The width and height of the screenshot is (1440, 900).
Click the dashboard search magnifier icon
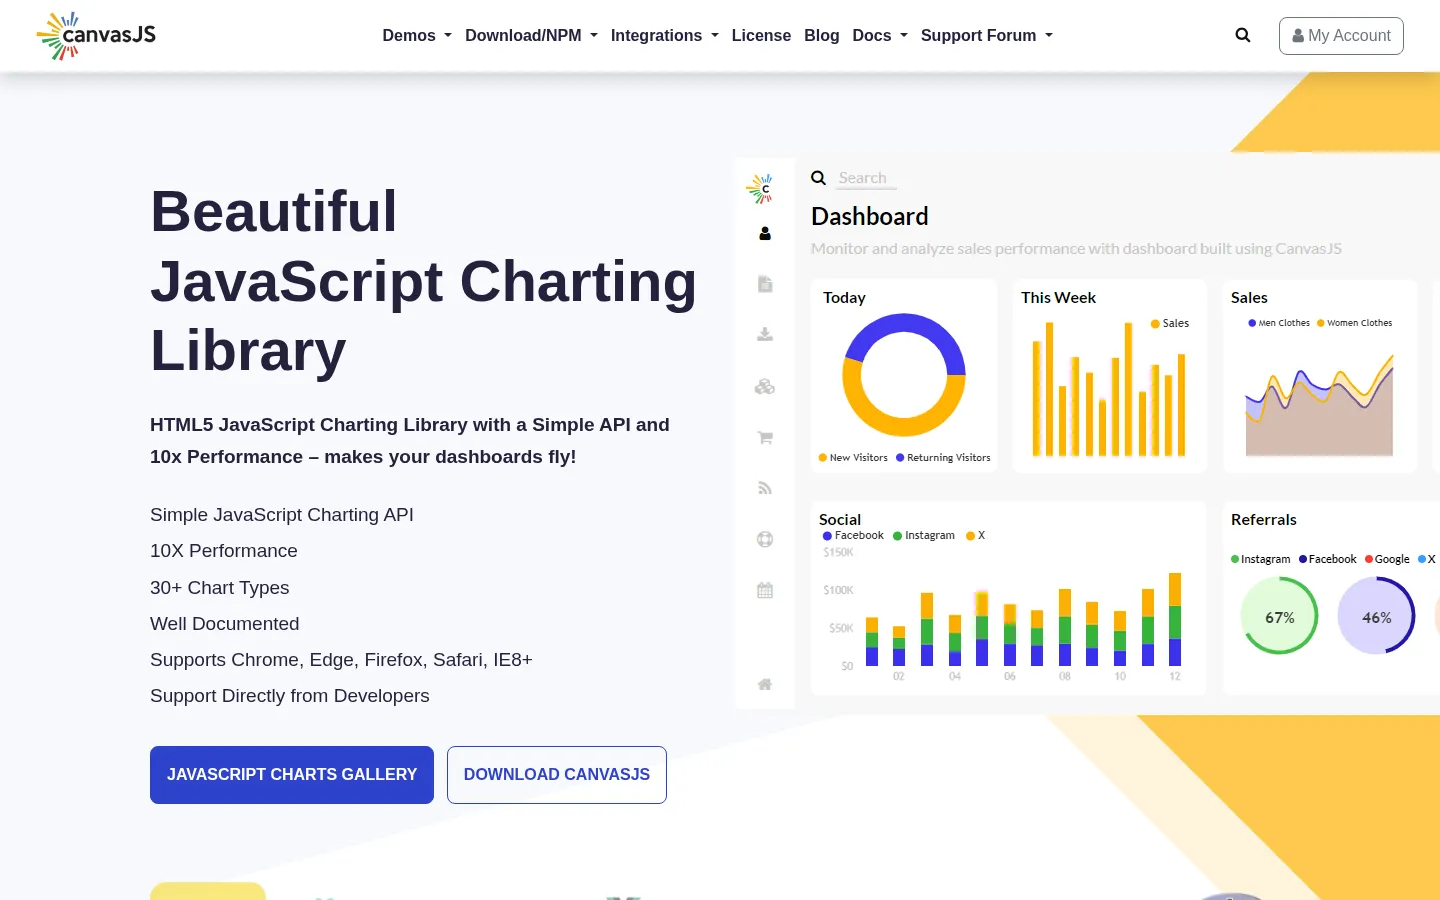pos(818,178)
